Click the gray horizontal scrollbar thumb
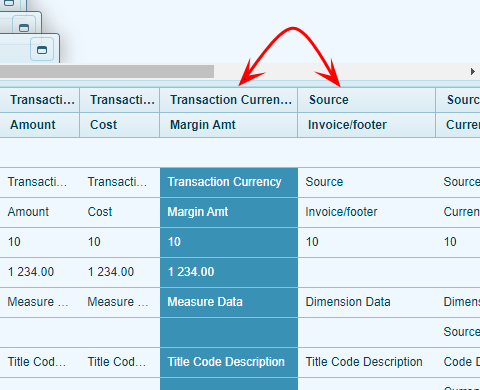Screen dimensions: 480x390 (x=107, y=71)
